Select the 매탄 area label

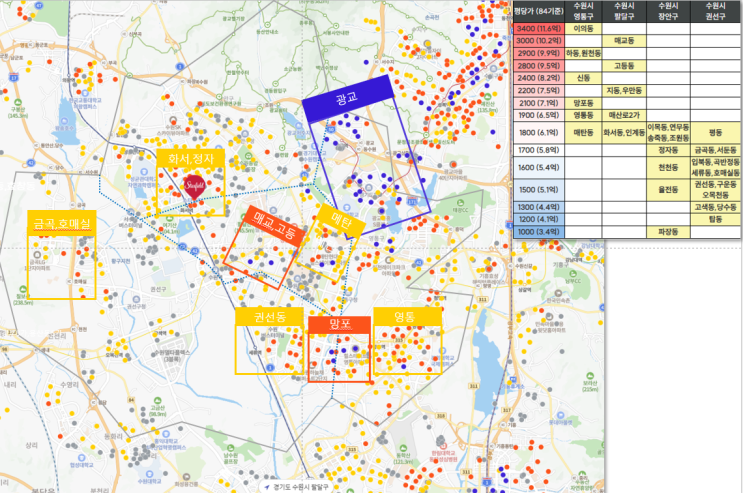coord(342,220)
